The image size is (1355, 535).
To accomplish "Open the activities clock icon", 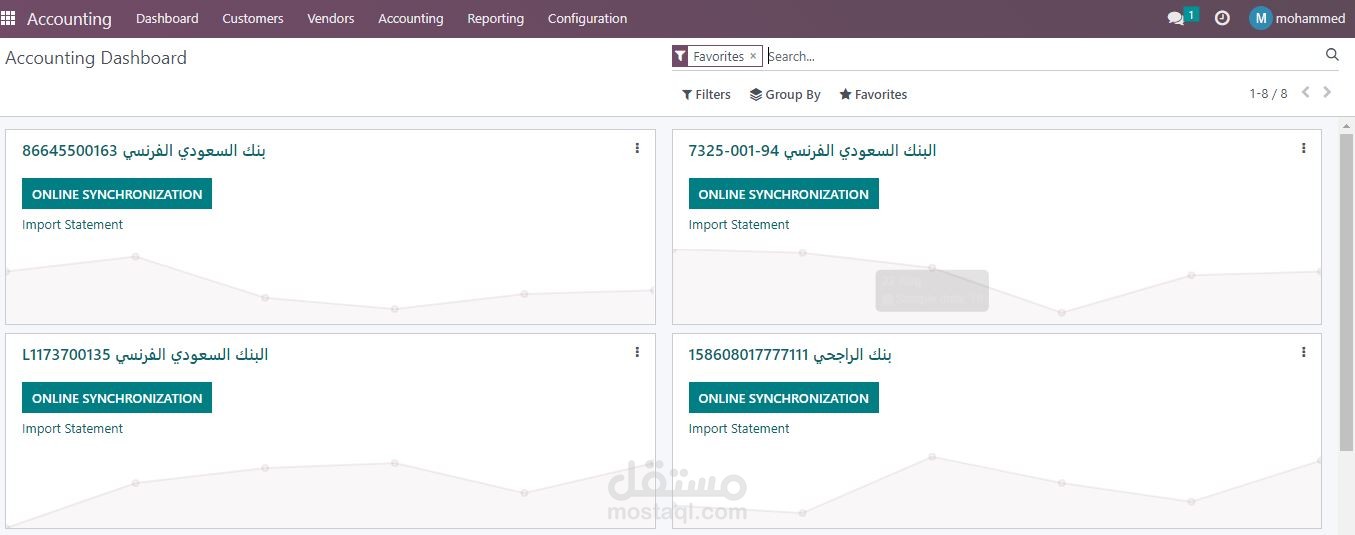I will [x=1222, y=18].
